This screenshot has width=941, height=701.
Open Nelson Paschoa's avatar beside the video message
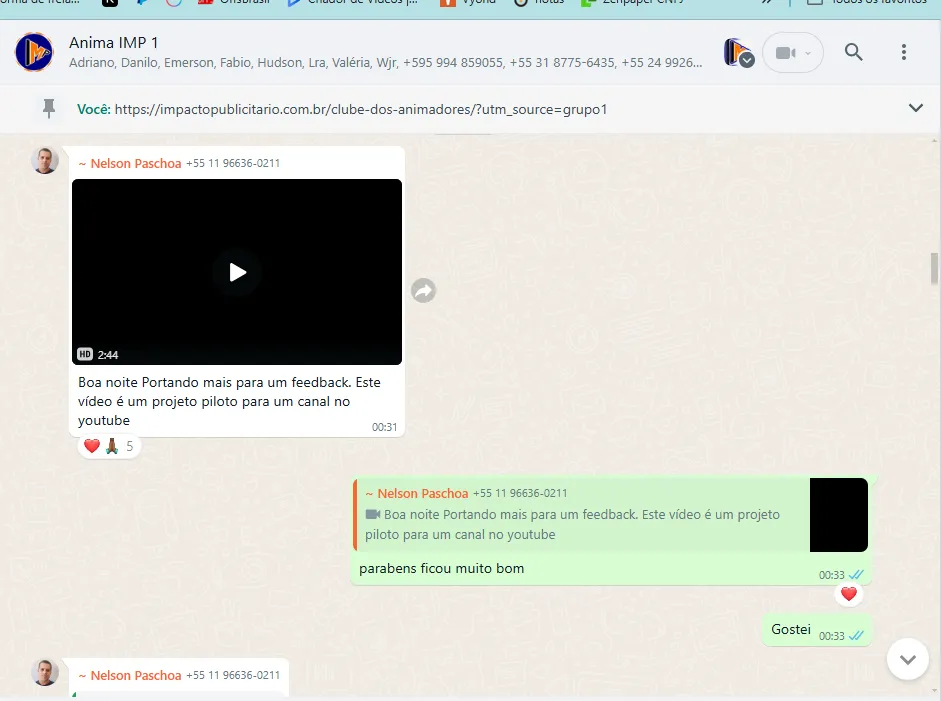pyautogui.click(x=45, y=160)
